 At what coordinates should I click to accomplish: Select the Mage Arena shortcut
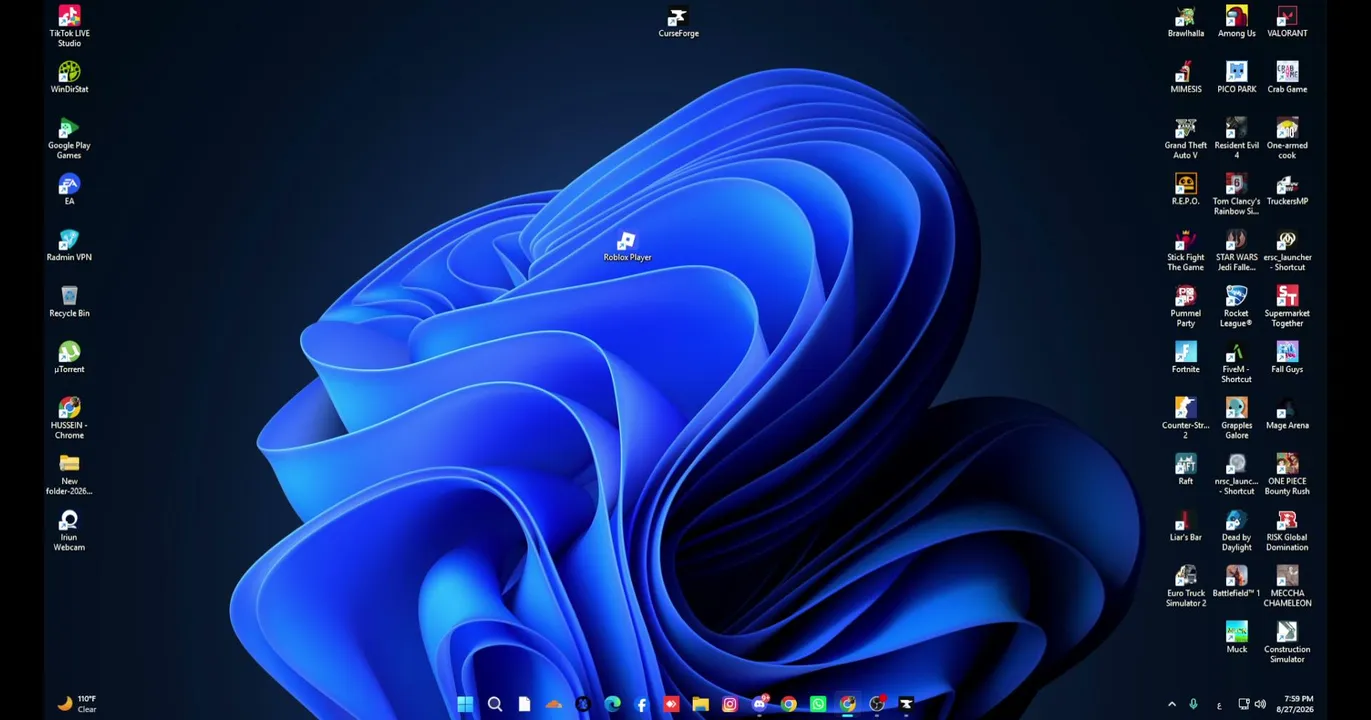click(x=1287, y=413)
